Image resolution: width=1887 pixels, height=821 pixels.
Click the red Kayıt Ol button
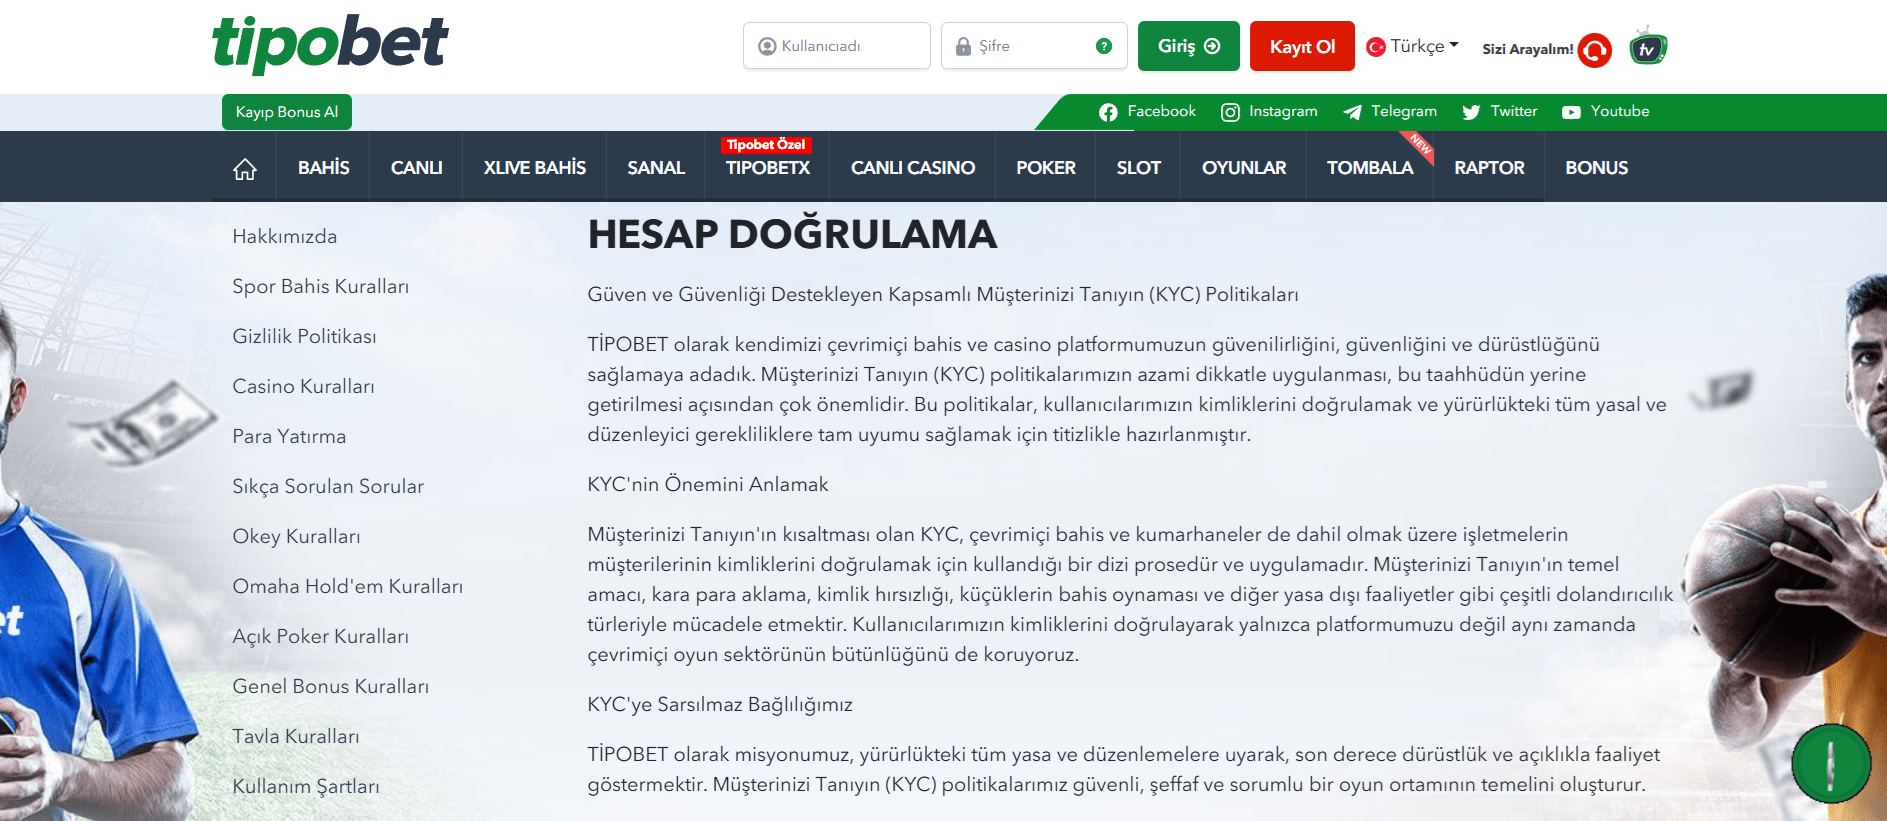tap(1302, 46)
